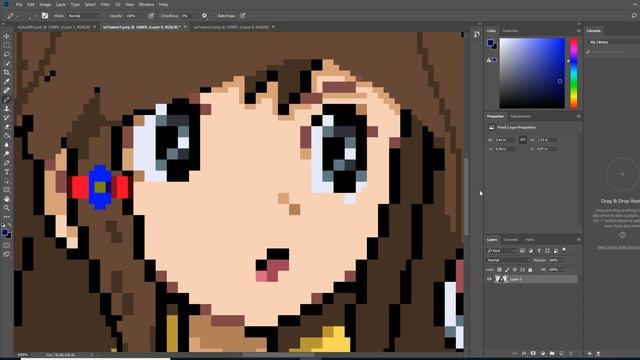The width and height of the screenshot is (640, 360).
Task: Add content to library plus icon
Action: point(590,353)
